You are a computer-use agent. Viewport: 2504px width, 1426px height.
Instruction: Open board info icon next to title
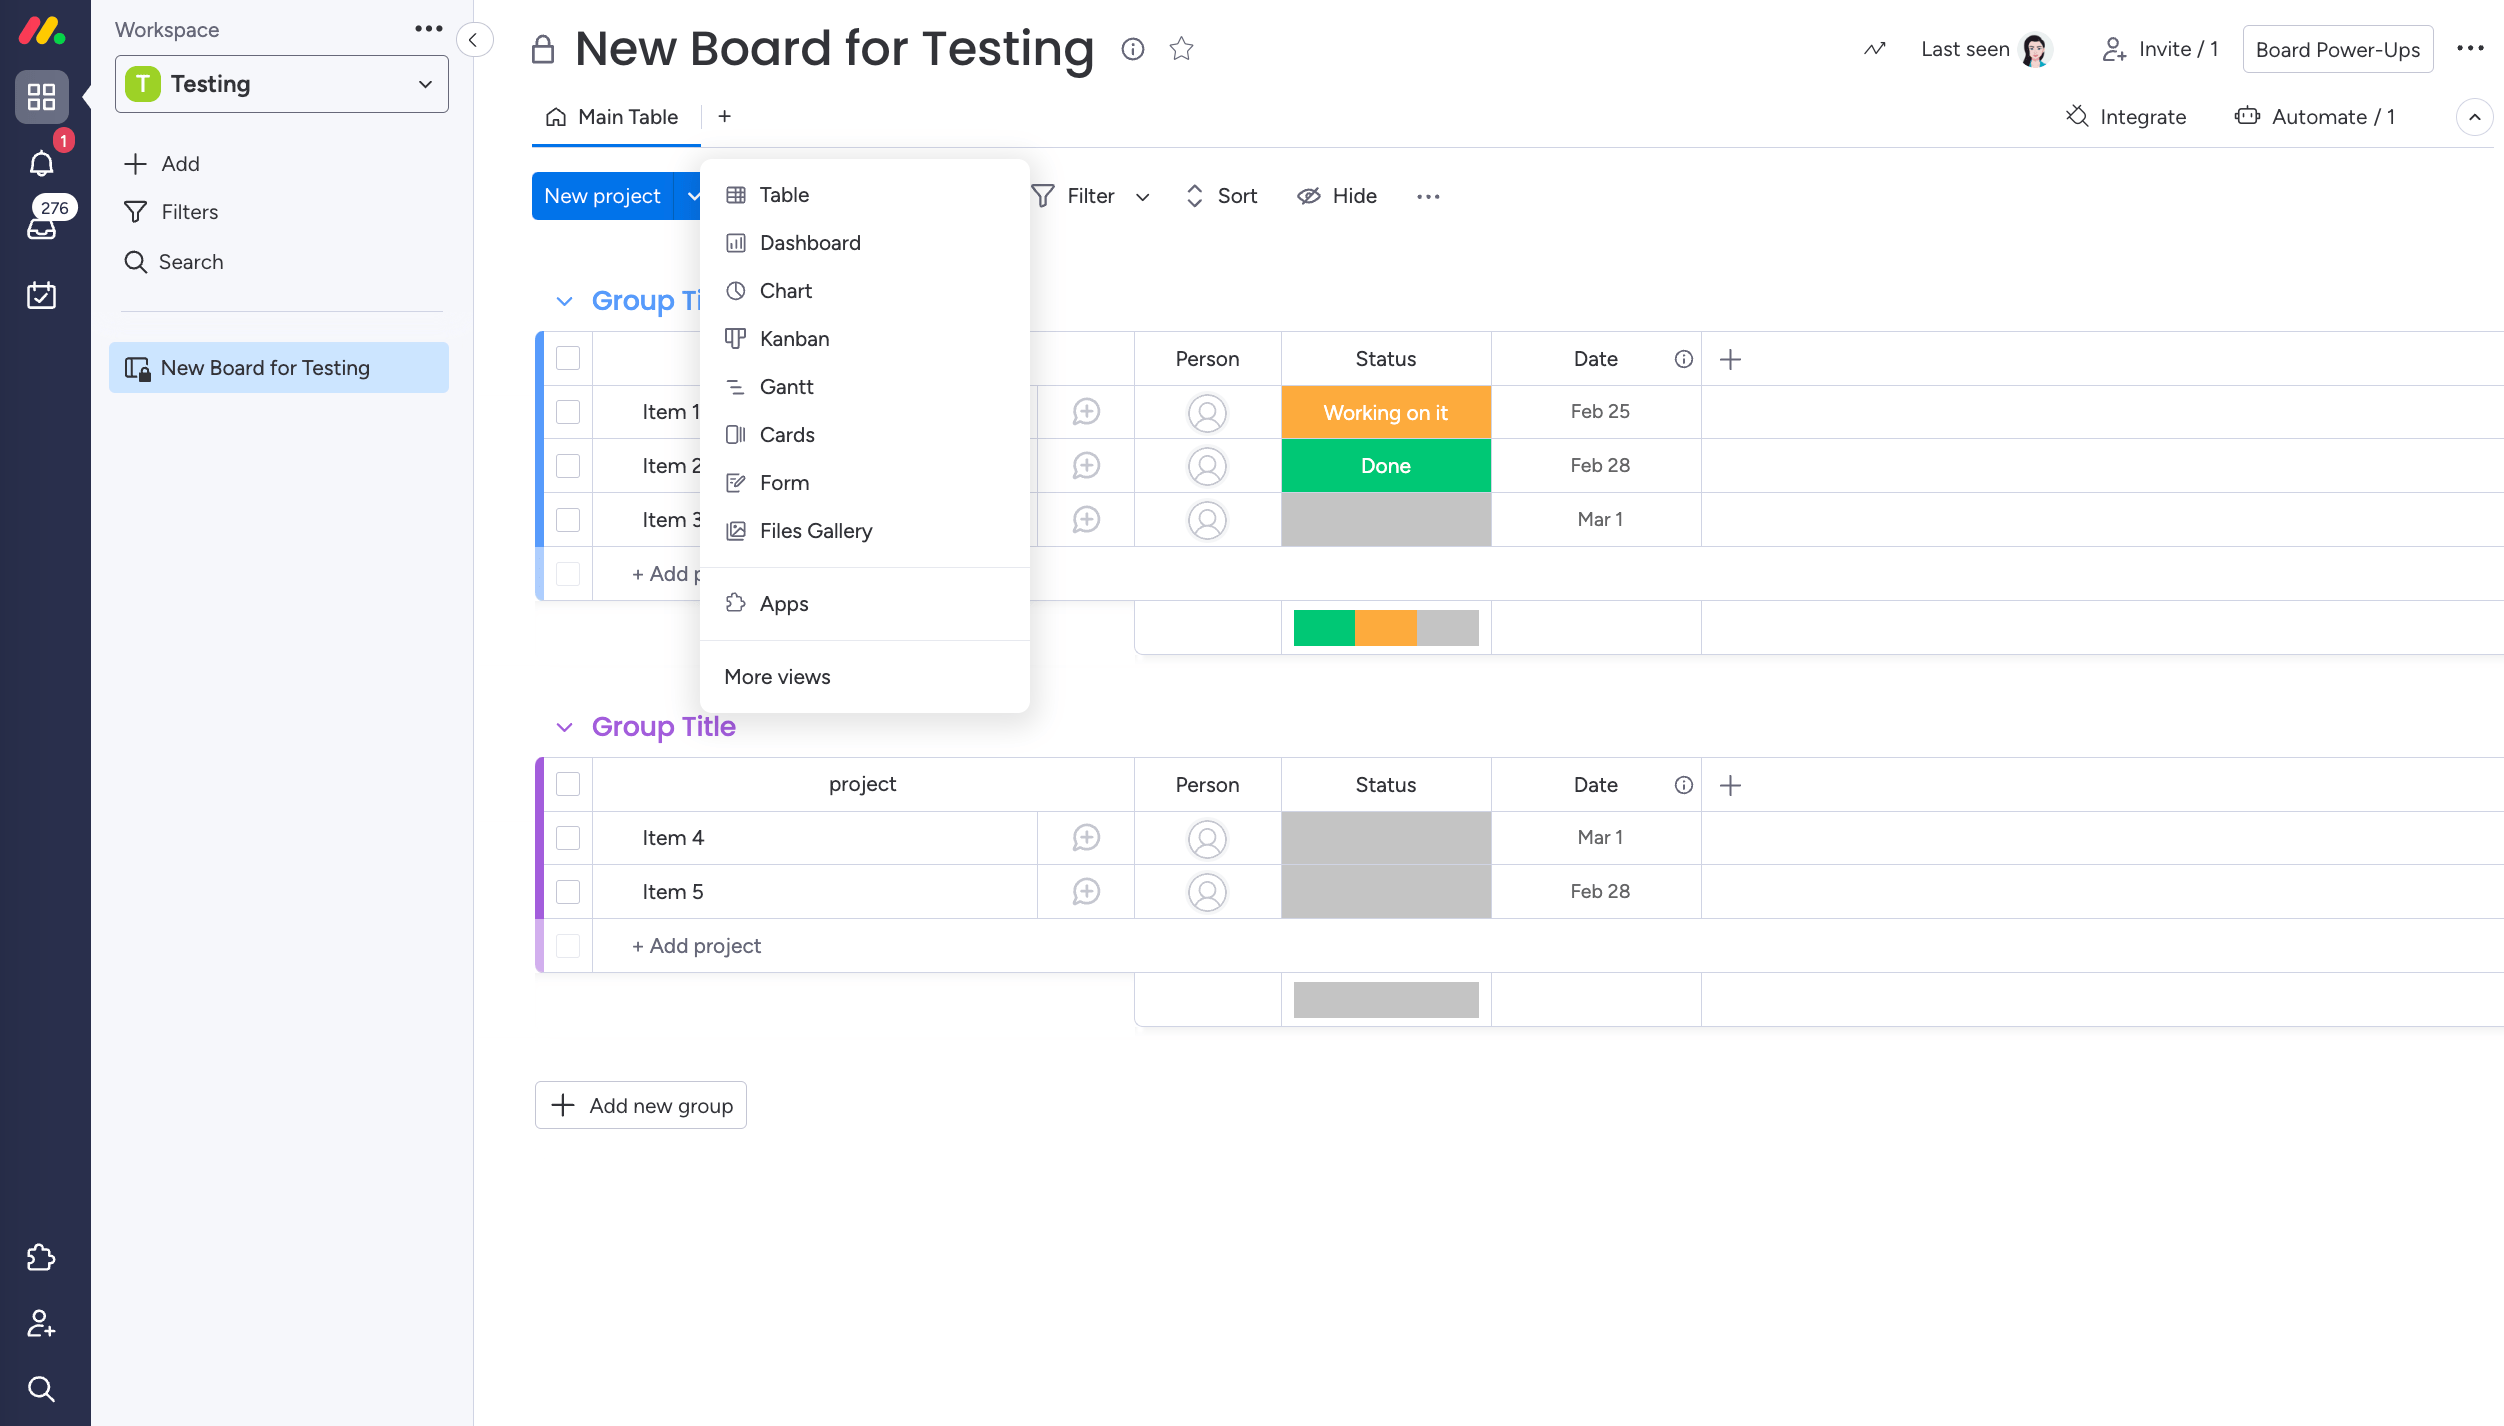tap(1132, 48)
